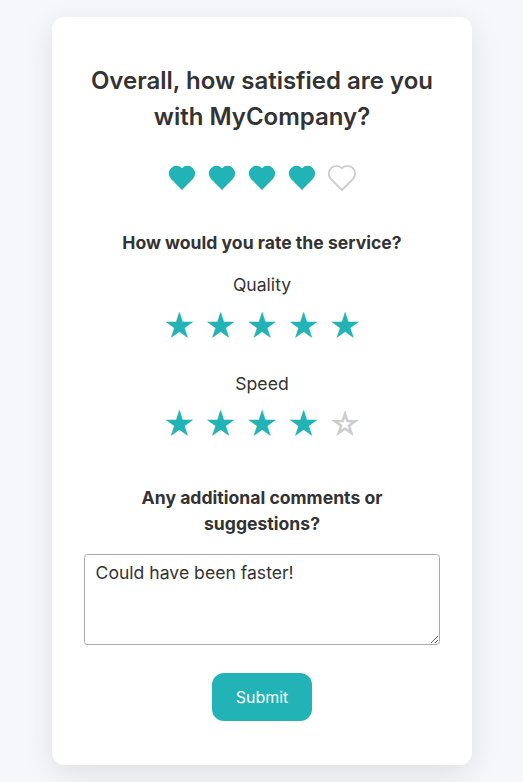Focus the additional comments text area
Viewport: 523px width, 782px height.
point(262,599)
